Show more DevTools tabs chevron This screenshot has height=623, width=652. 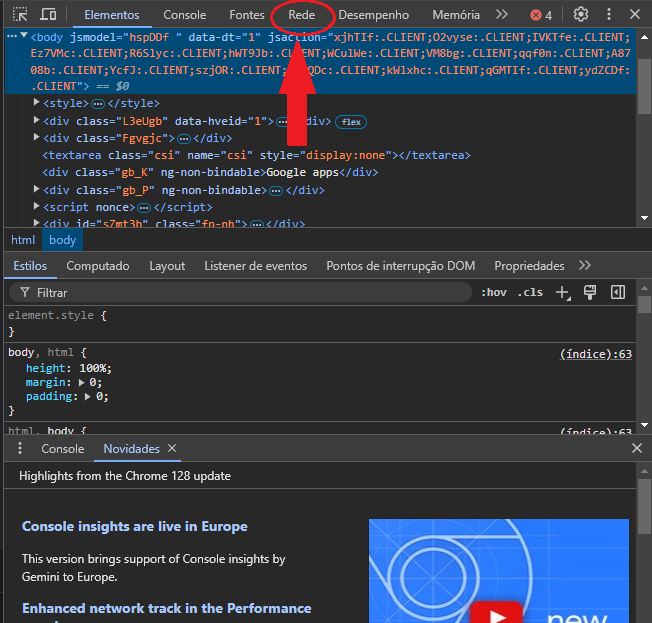pos(502,15)
